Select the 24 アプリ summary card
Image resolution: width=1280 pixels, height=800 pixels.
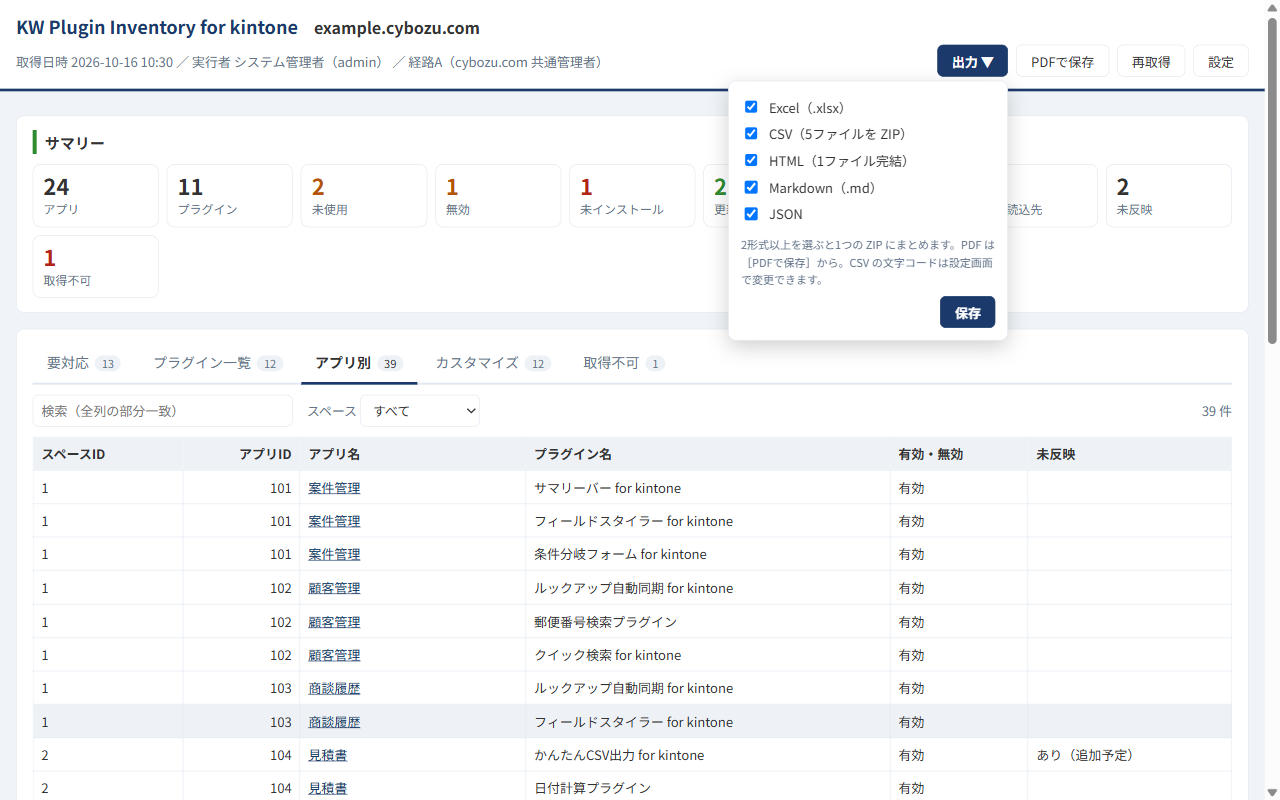(x=96, y=196)
